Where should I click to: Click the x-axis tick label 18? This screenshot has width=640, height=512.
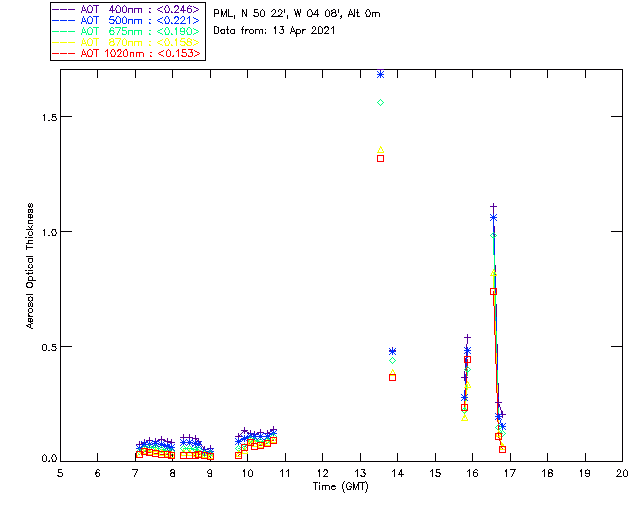(547, 473)
